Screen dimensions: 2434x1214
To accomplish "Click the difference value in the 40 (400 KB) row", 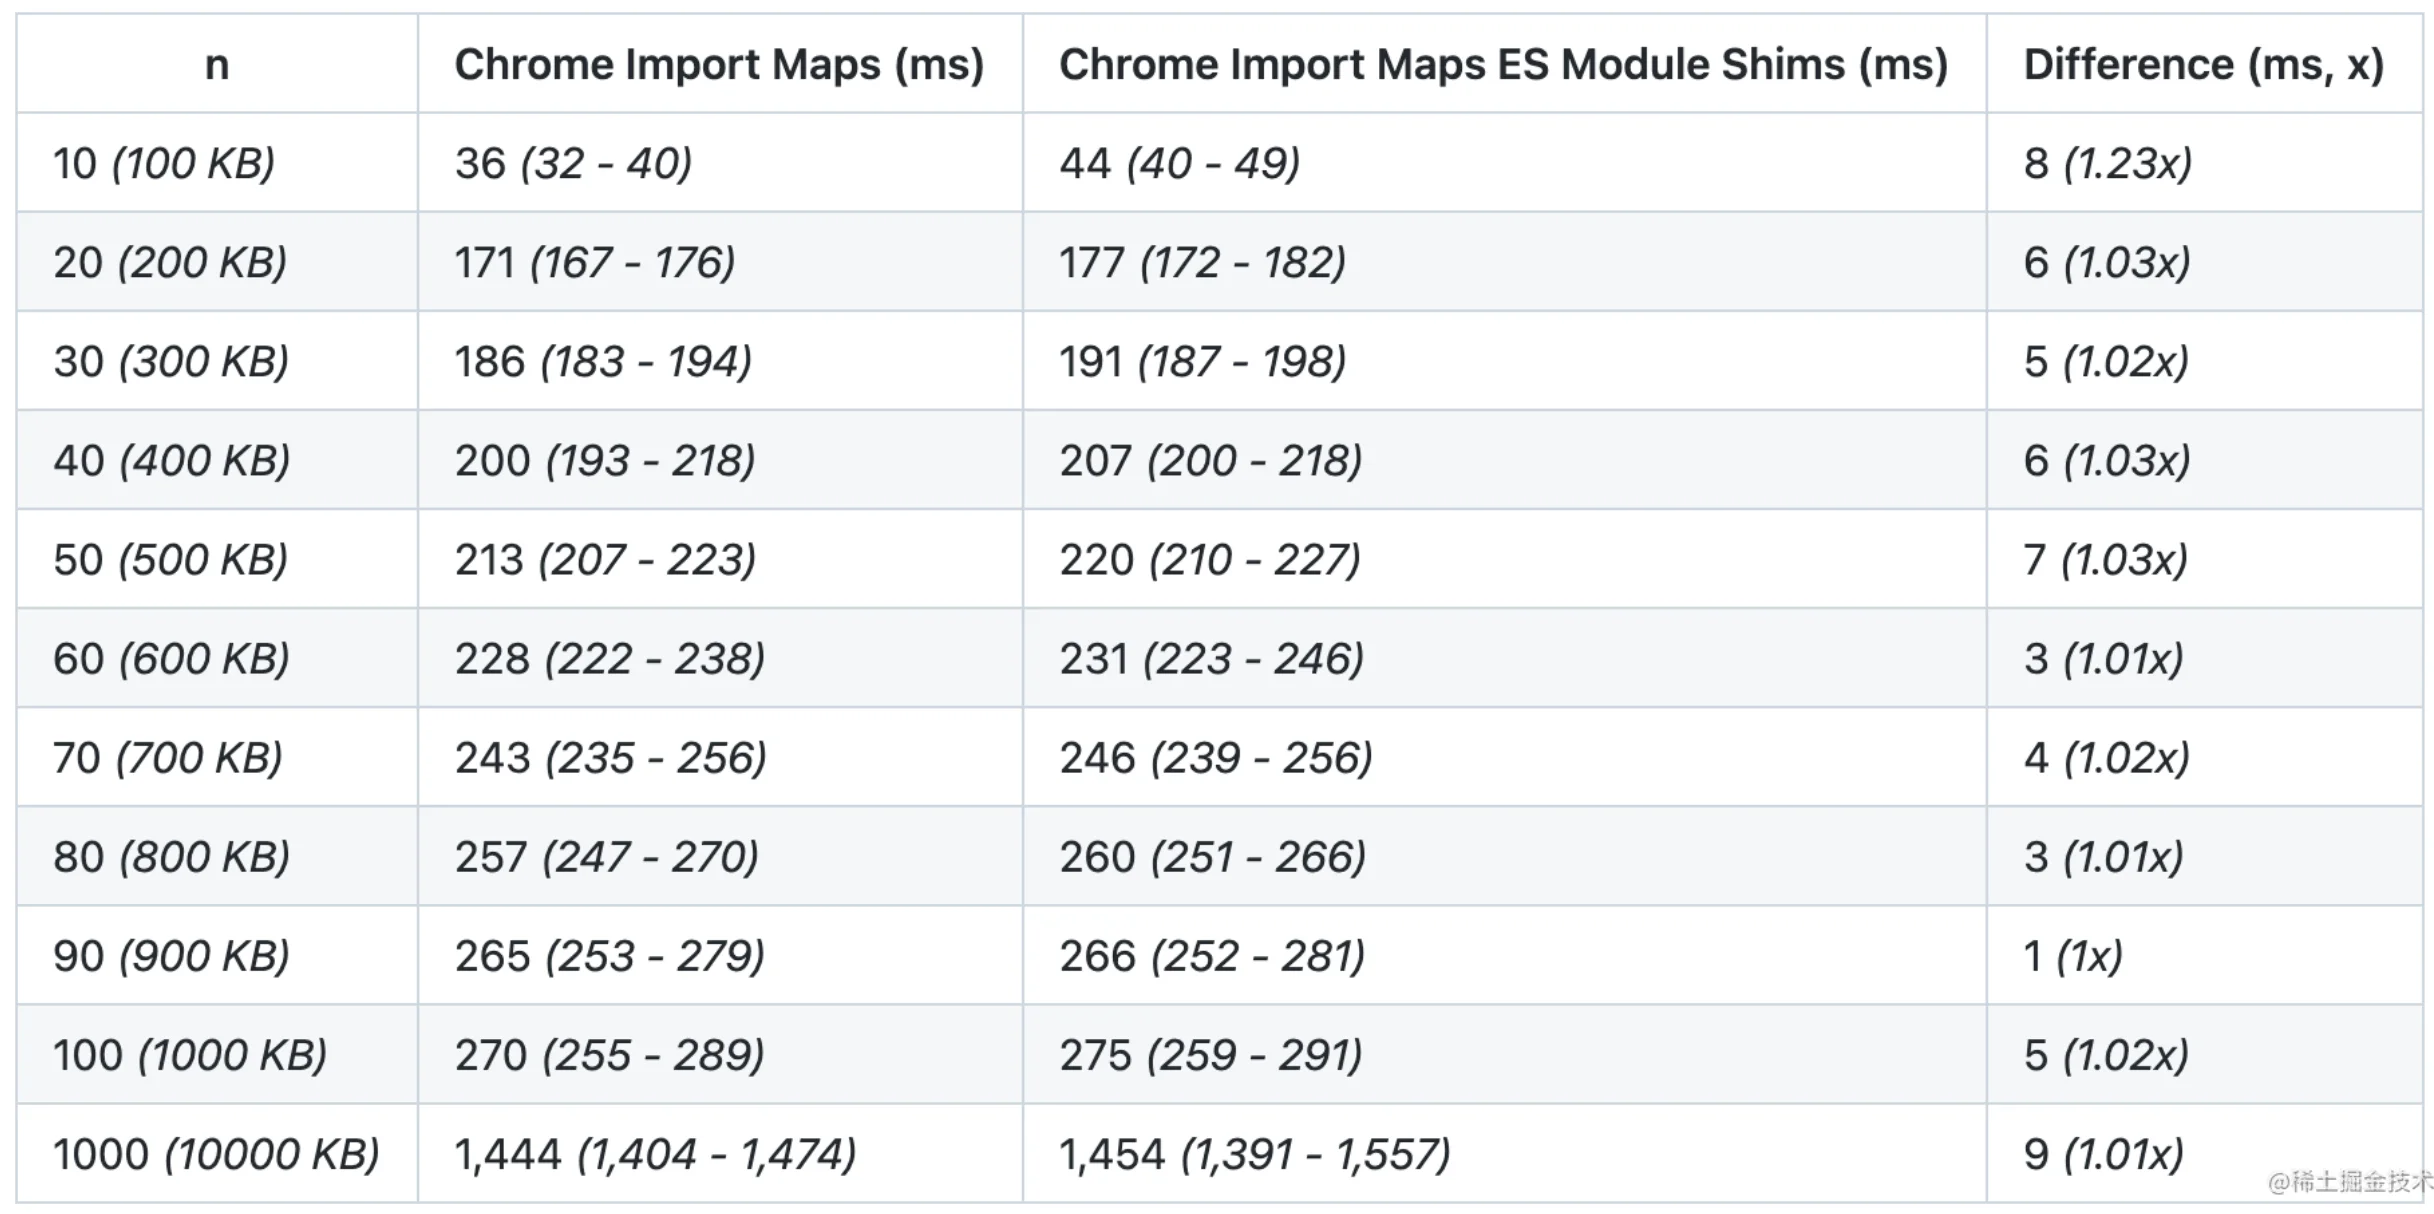I will pyautogui.click(x=2204, y=459).
